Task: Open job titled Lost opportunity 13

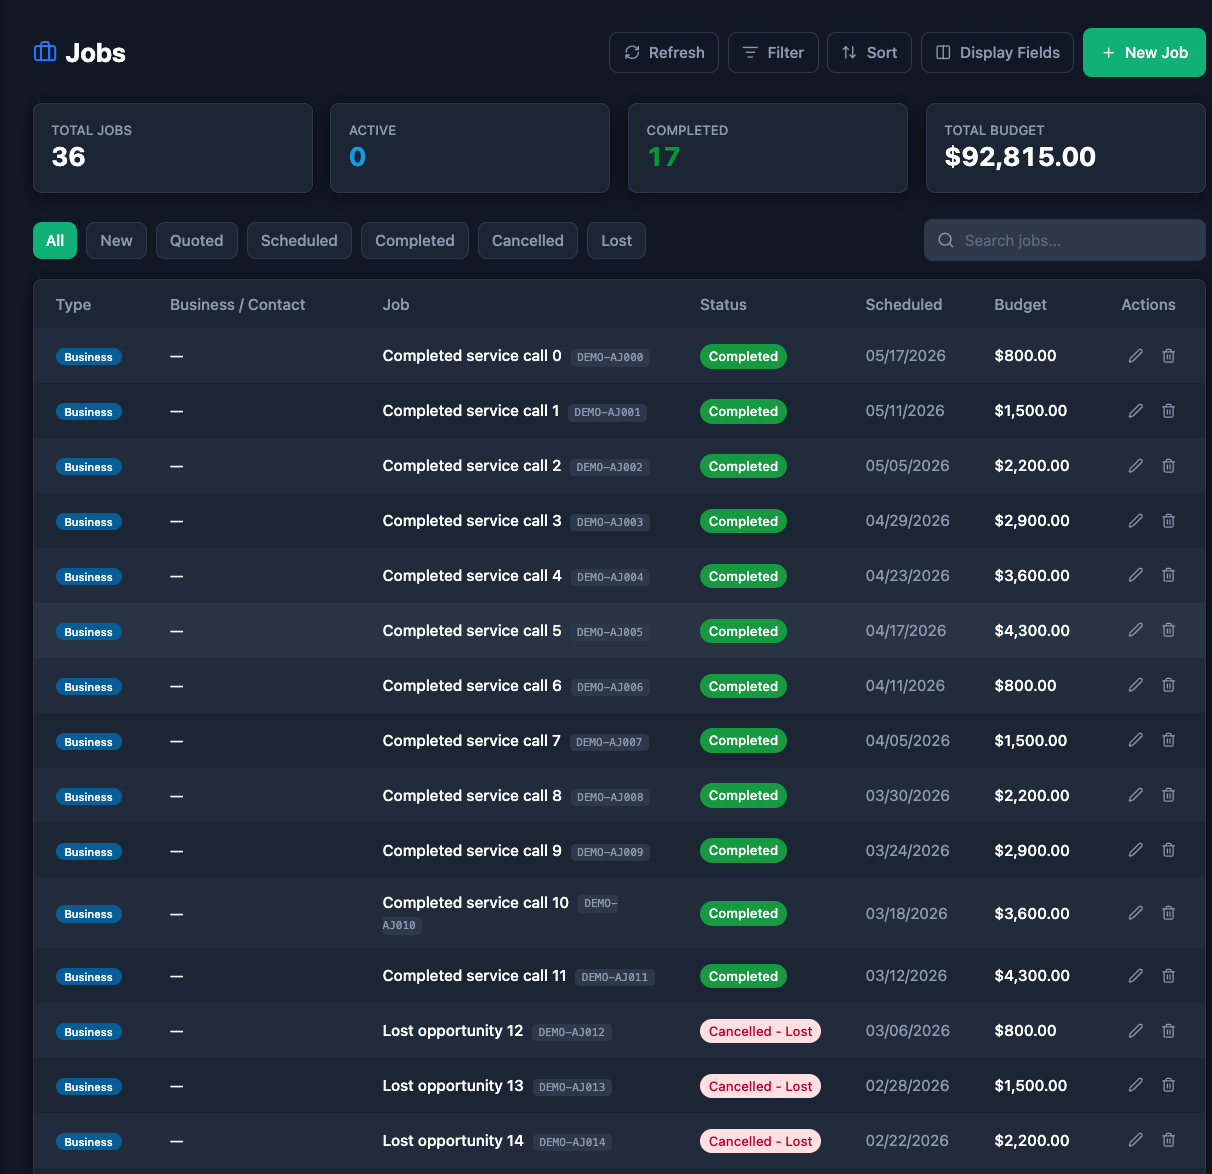Action: [x=453, y=1086]
